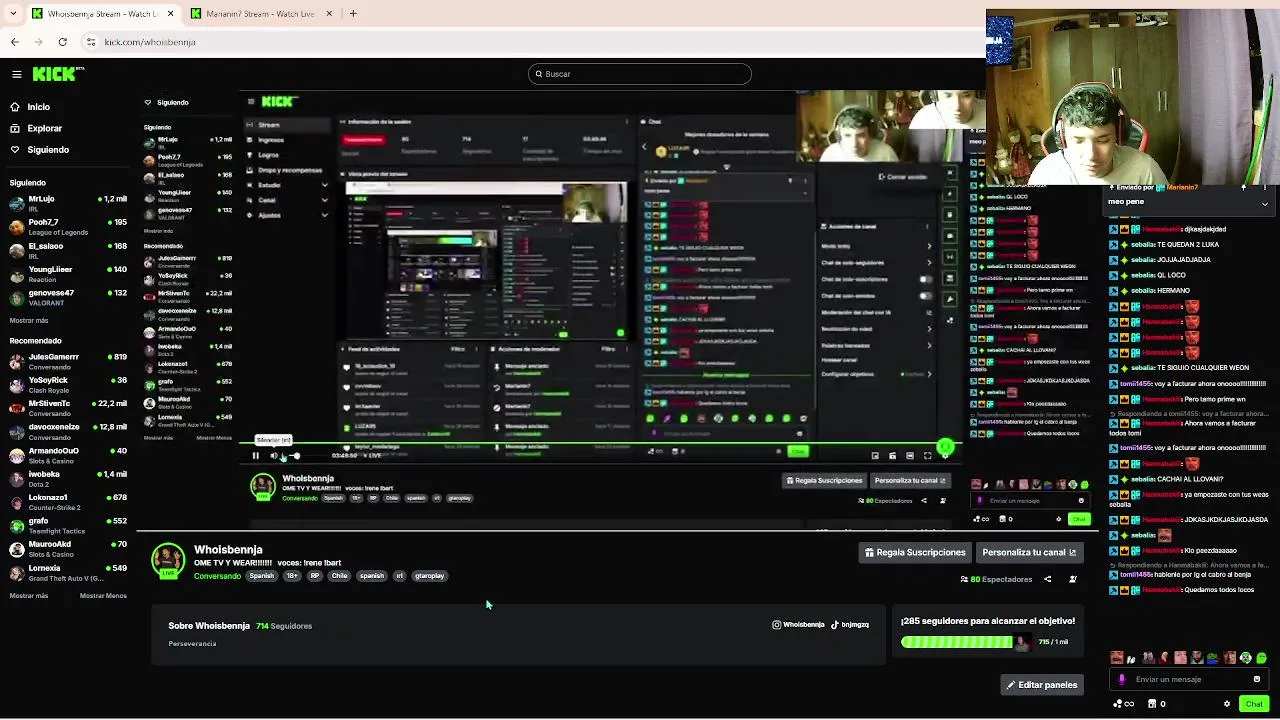This screenshot has width=1280, height=720.
Task: Mute audio with the speaker icon in the mirrored player
Action: point(274,456)
